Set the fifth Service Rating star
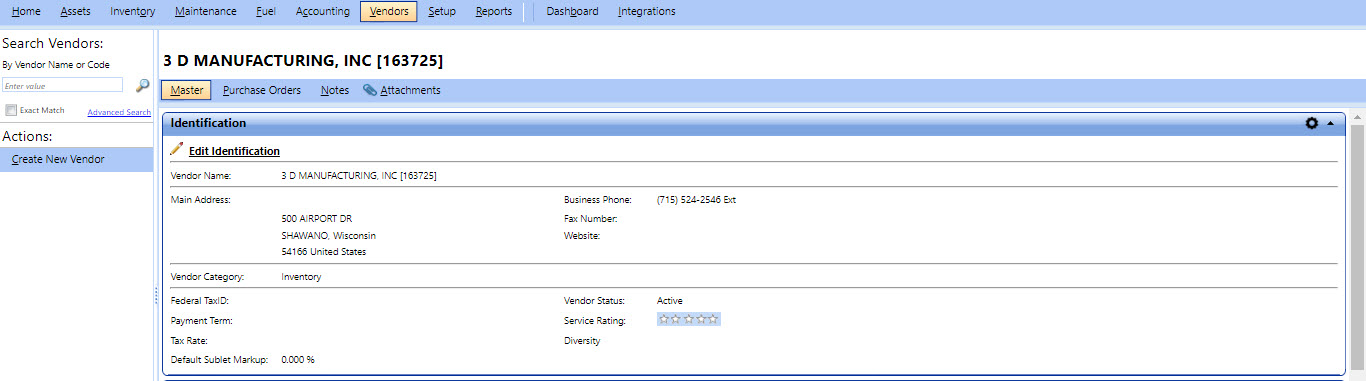Screen dimensions: 1366x381 coord(713,319)
